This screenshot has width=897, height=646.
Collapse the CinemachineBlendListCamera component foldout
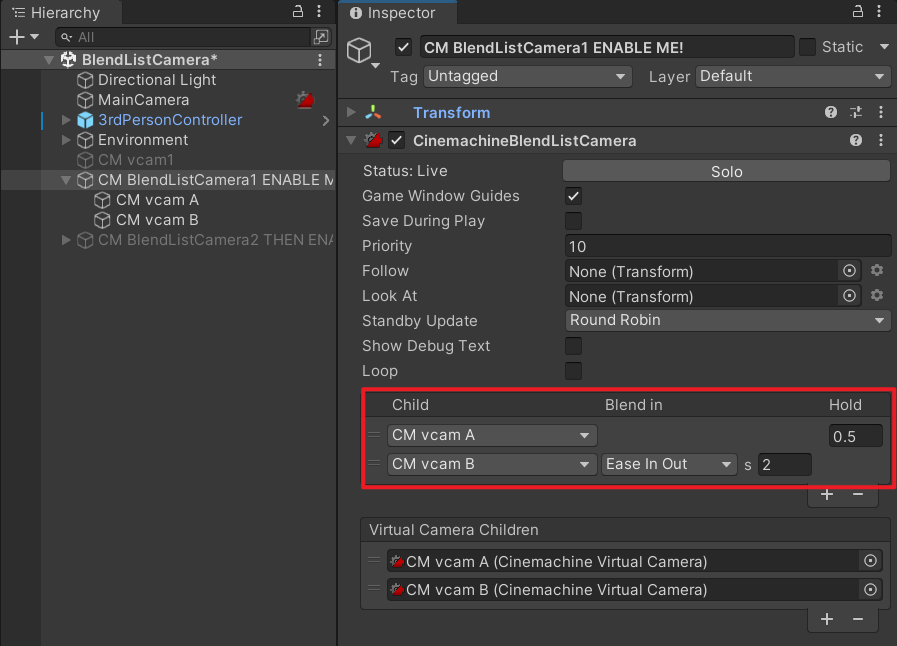click(x=351, y=140)
